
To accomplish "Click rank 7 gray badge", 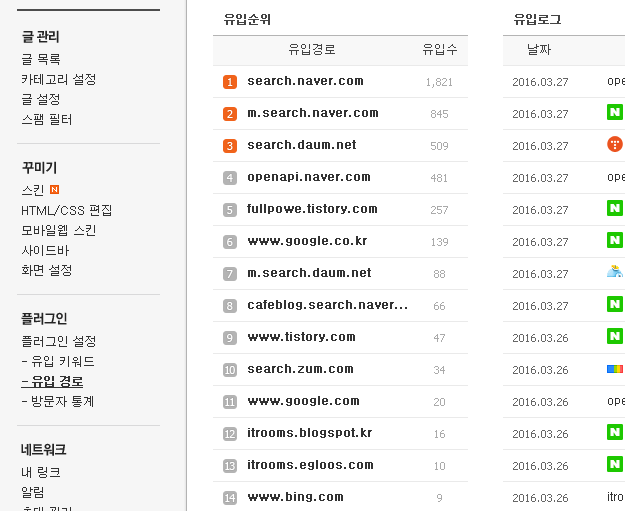I will 230,274.
